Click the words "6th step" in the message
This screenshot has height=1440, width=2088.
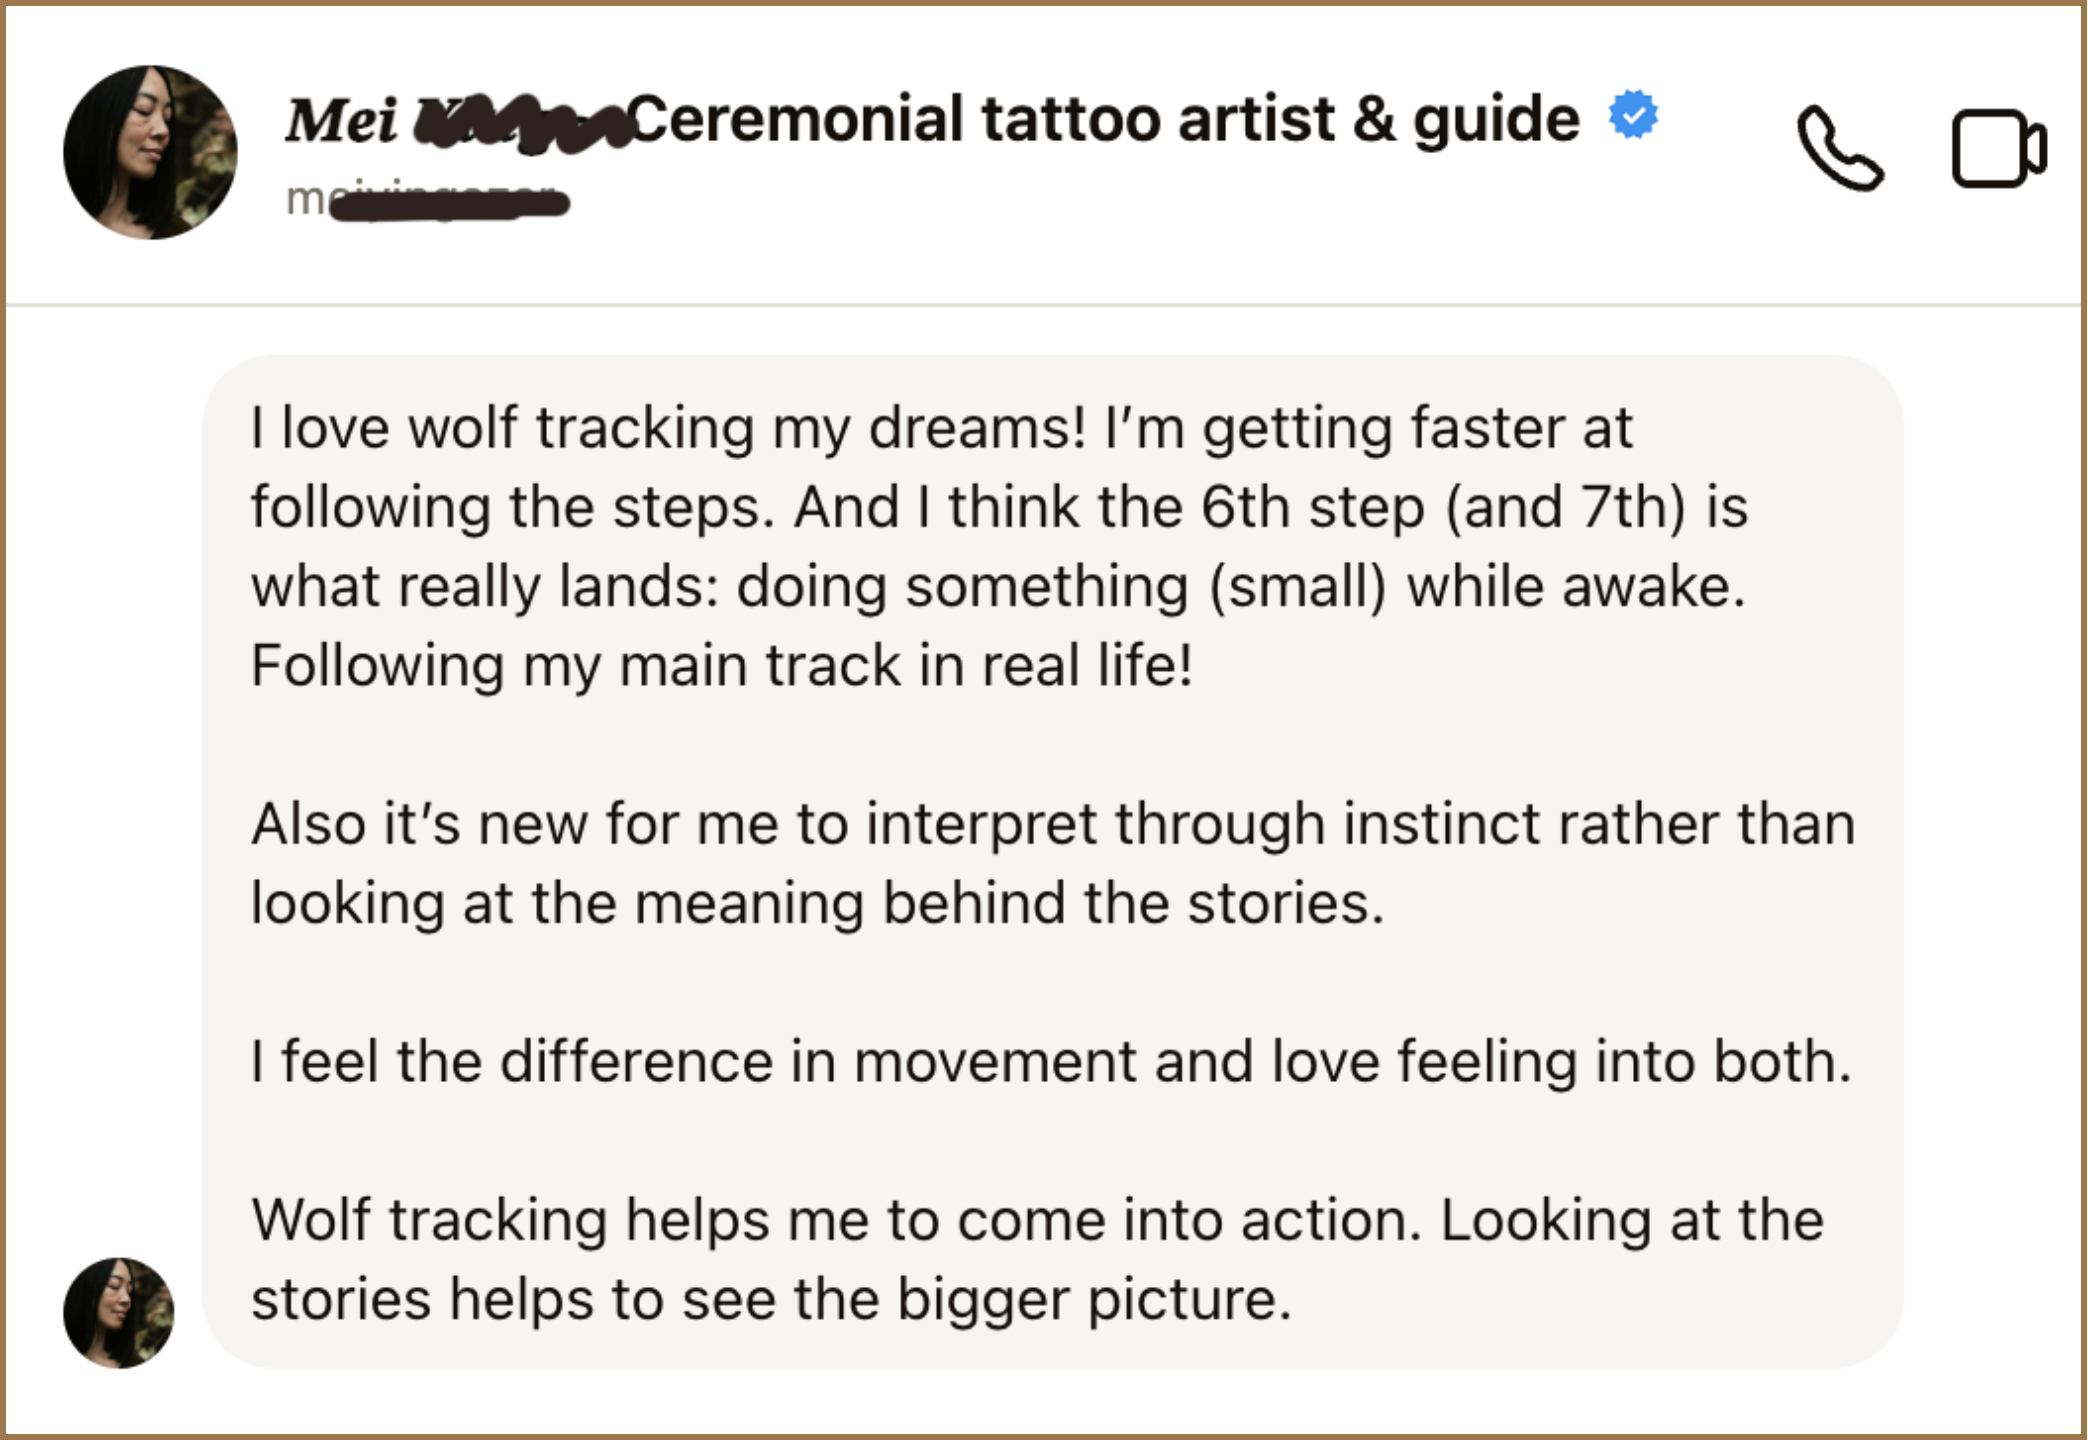pos(1312,507)
